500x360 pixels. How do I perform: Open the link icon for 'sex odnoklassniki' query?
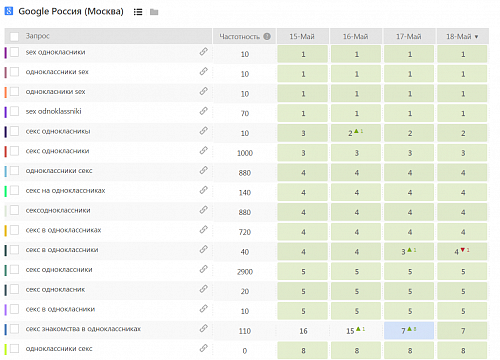(204, 111)
